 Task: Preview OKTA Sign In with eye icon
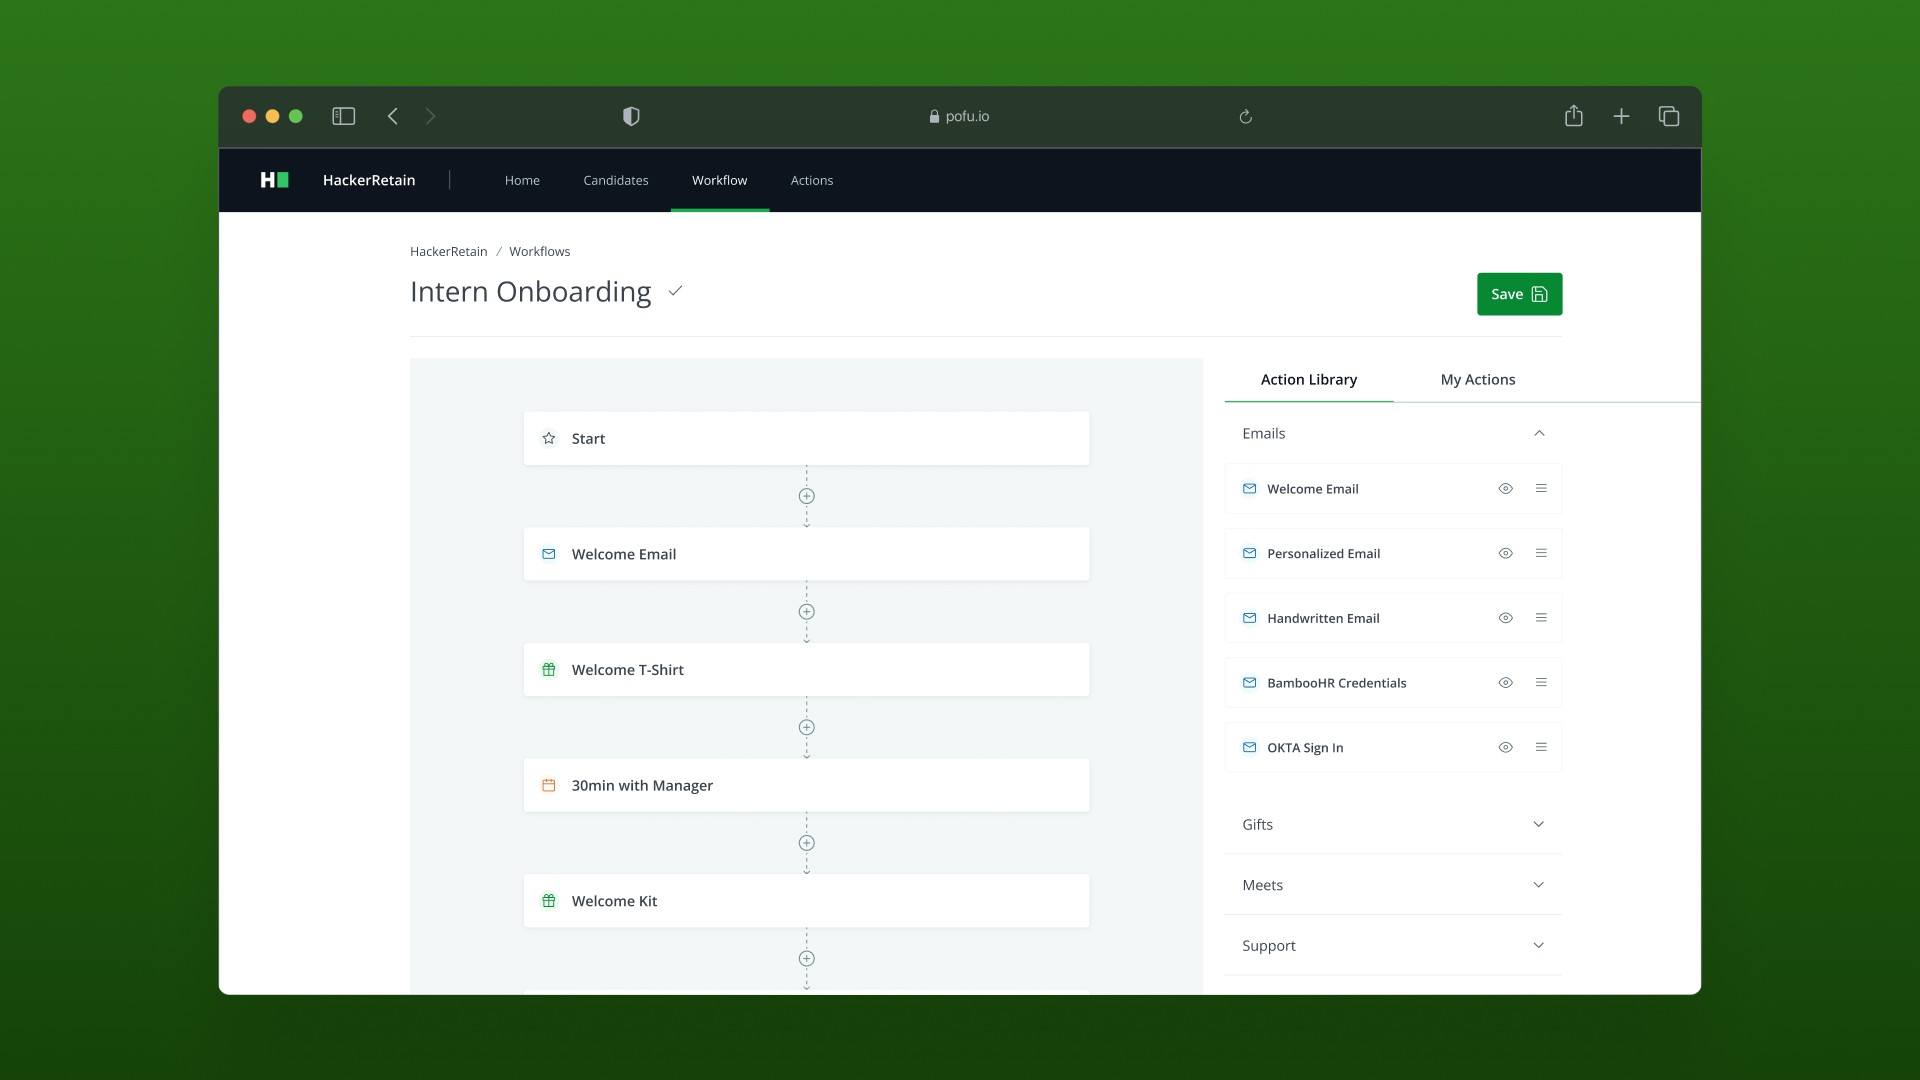coord(1505,747)
